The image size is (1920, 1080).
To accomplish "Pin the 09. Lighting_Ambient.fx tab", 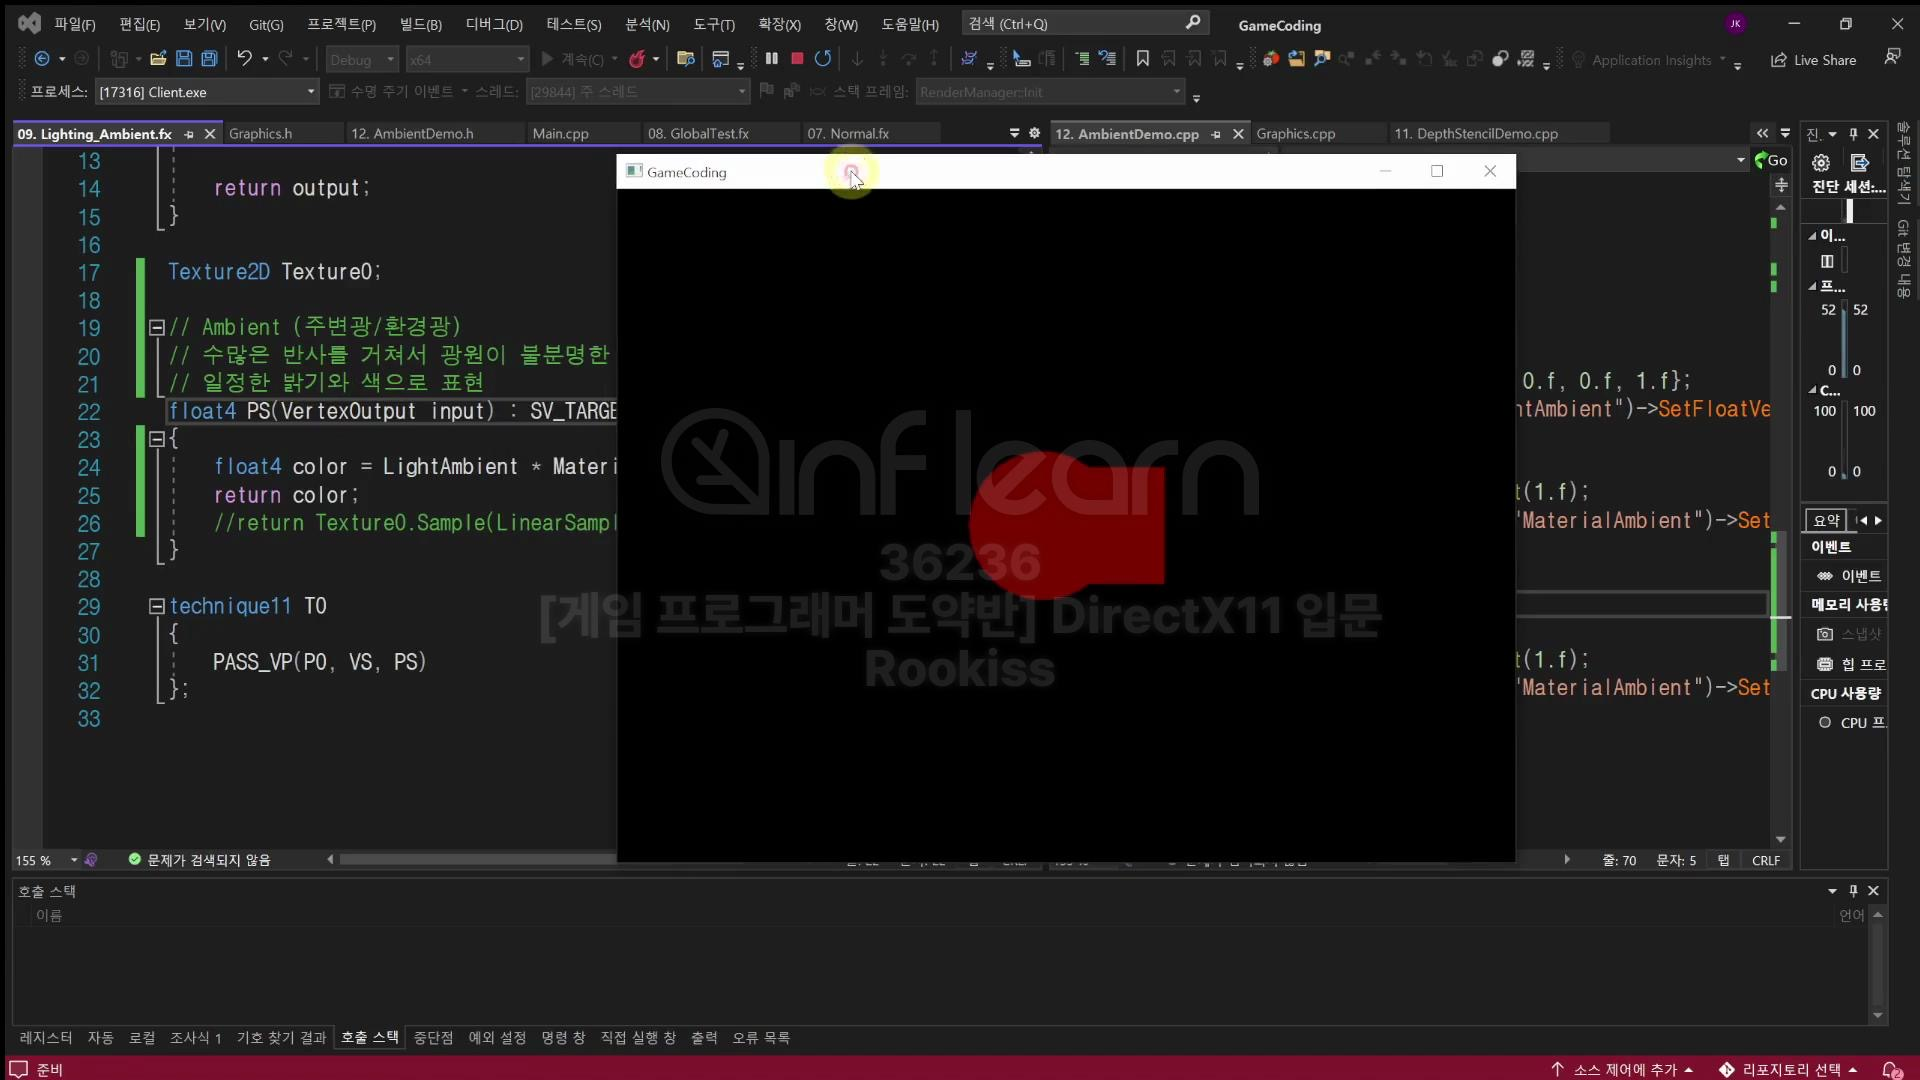I will pos(189,134).
